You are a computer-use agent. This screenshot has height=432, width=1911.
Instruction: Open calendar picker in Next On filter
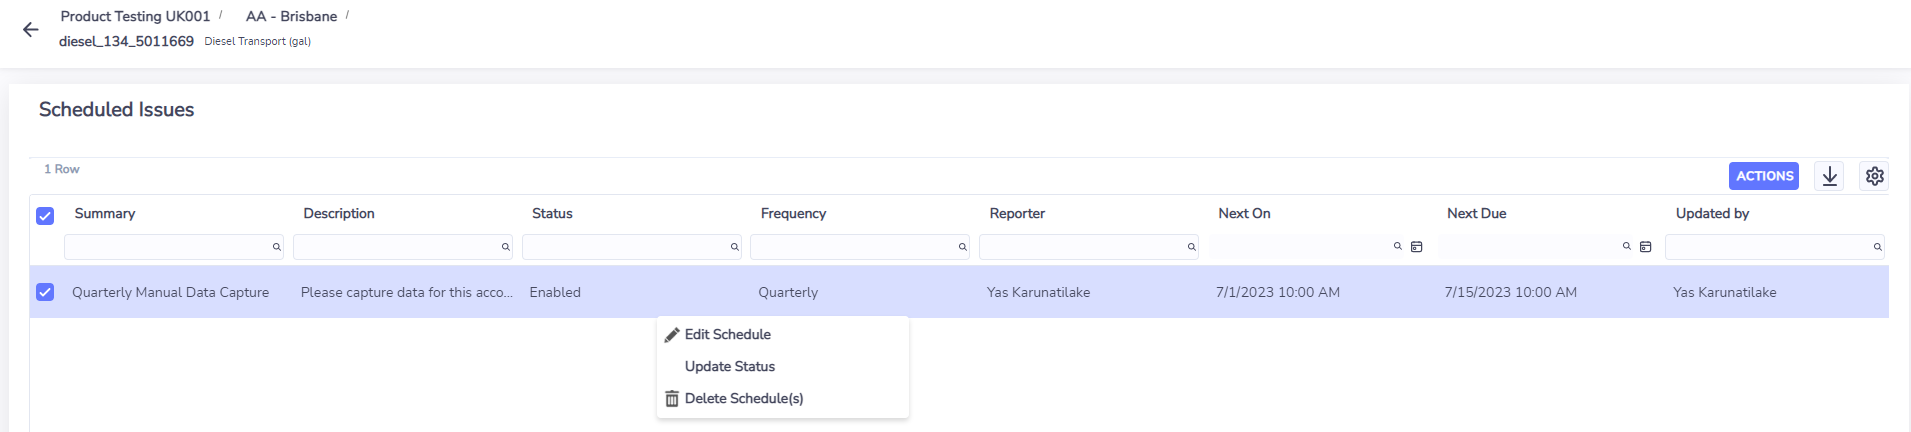point(1416,247)
